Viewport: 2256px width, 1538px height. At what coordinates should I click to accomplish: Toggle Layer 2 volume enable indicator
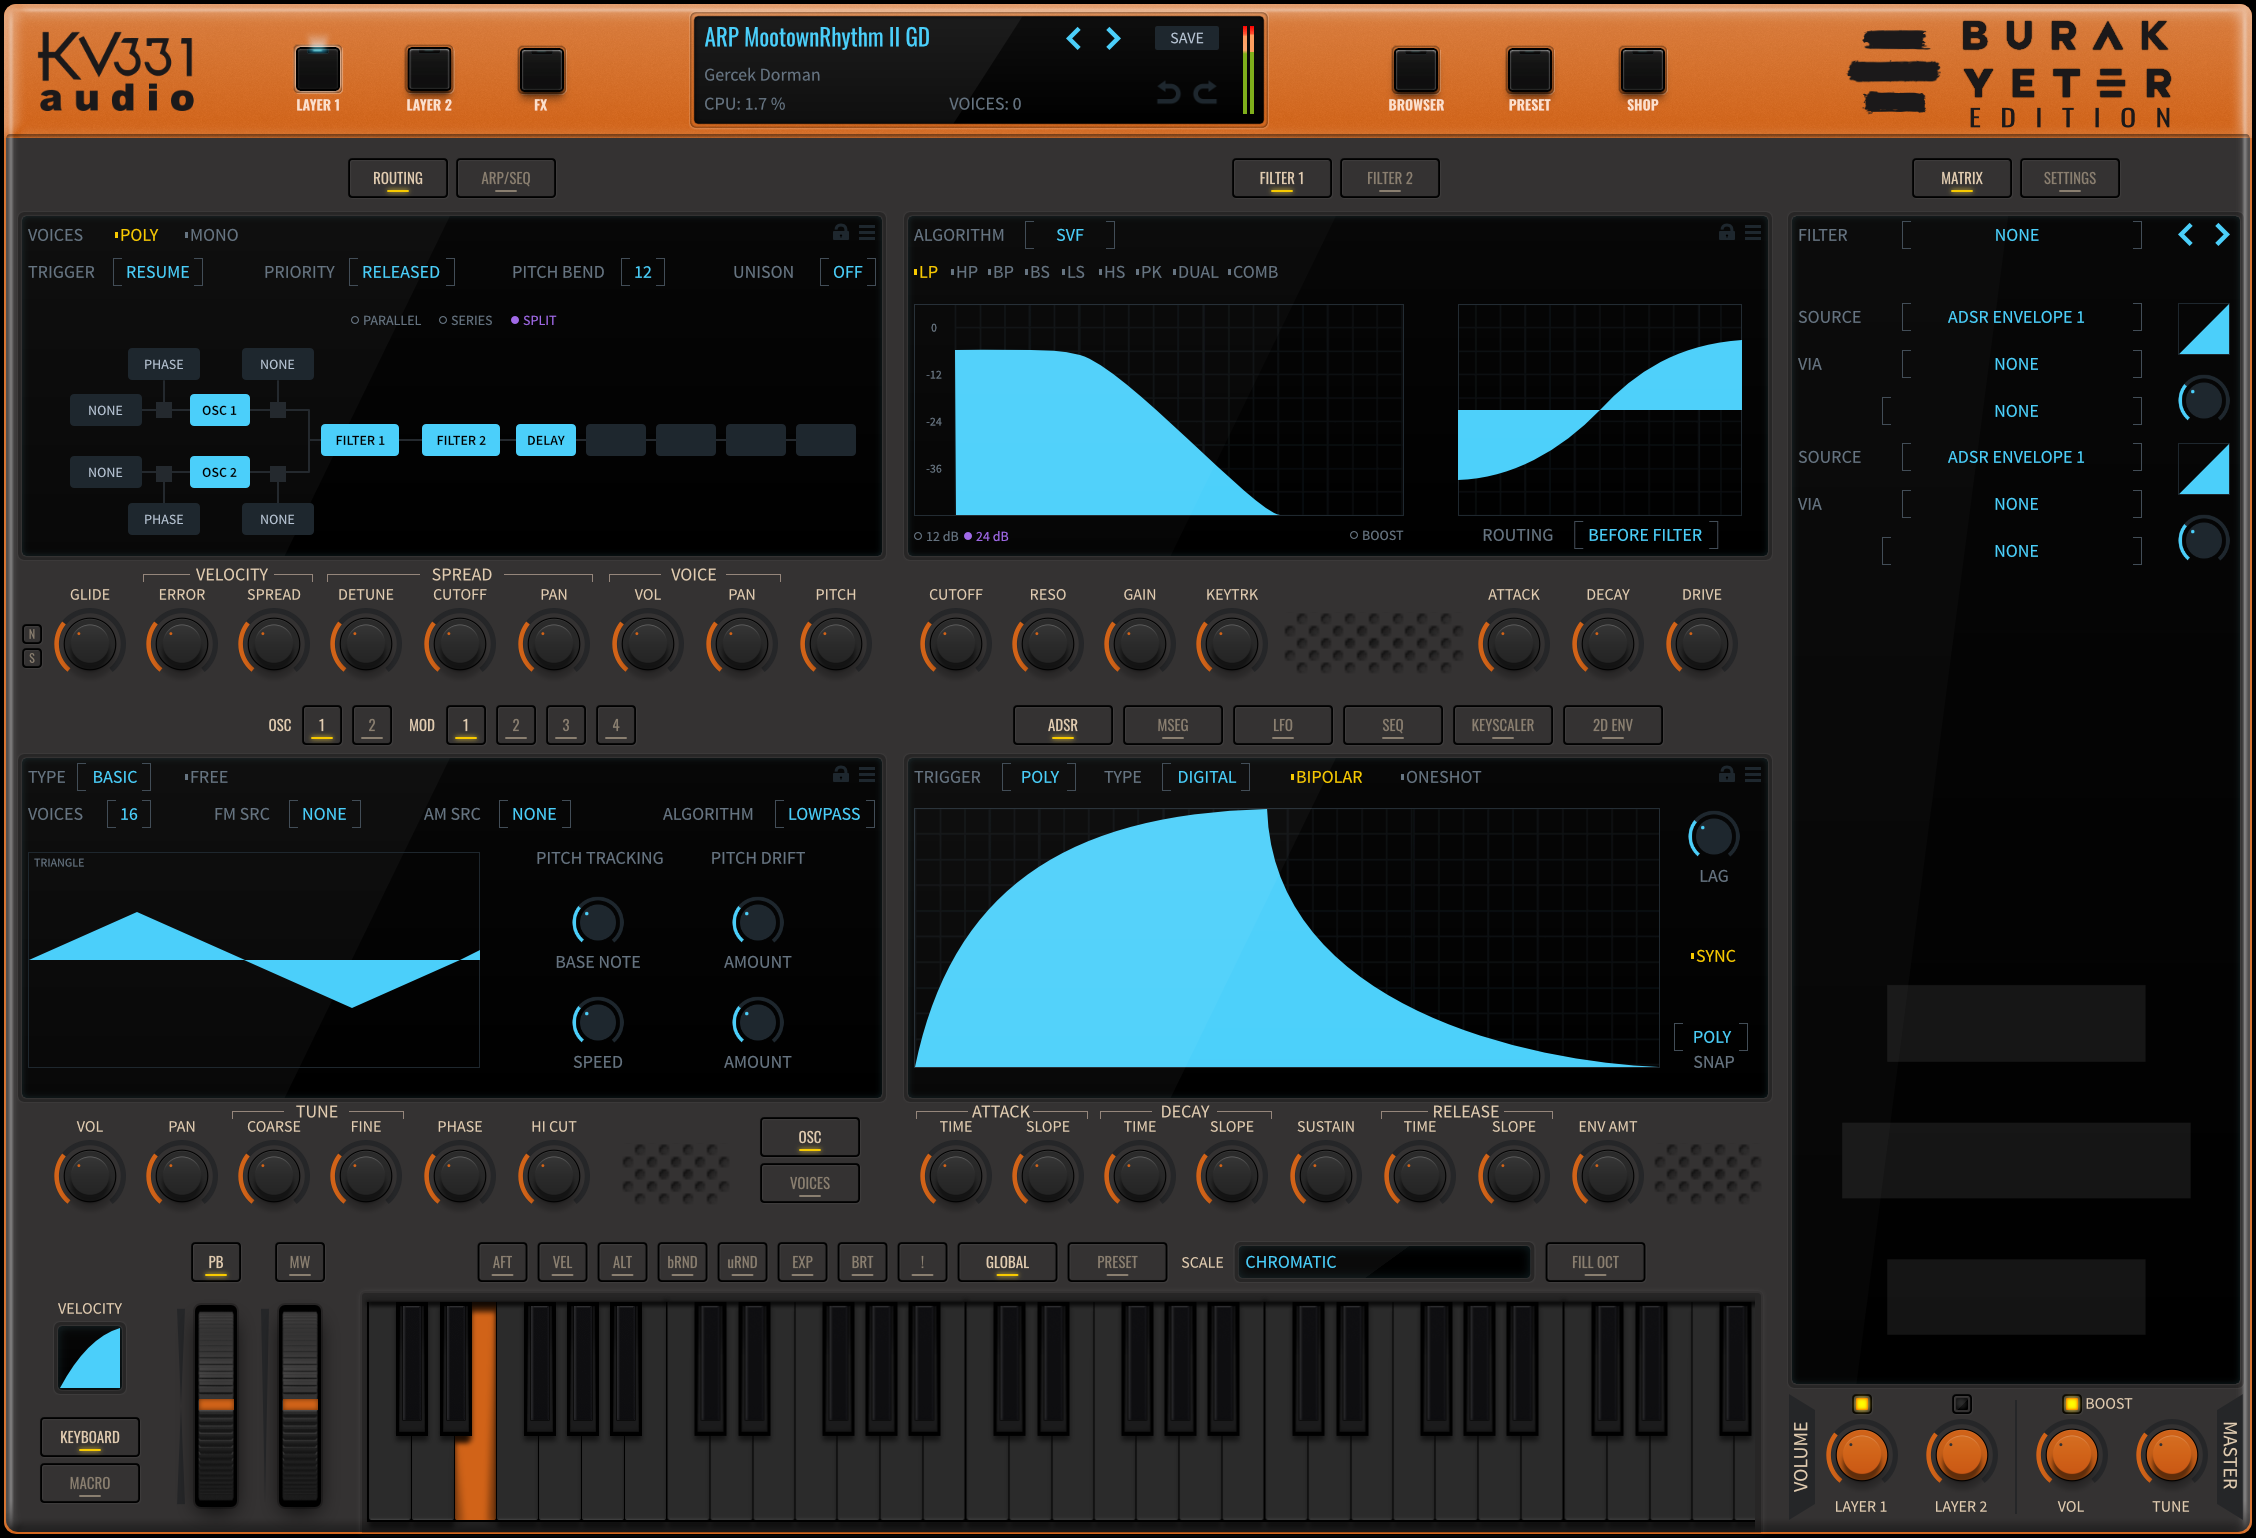(1961, 1404)
